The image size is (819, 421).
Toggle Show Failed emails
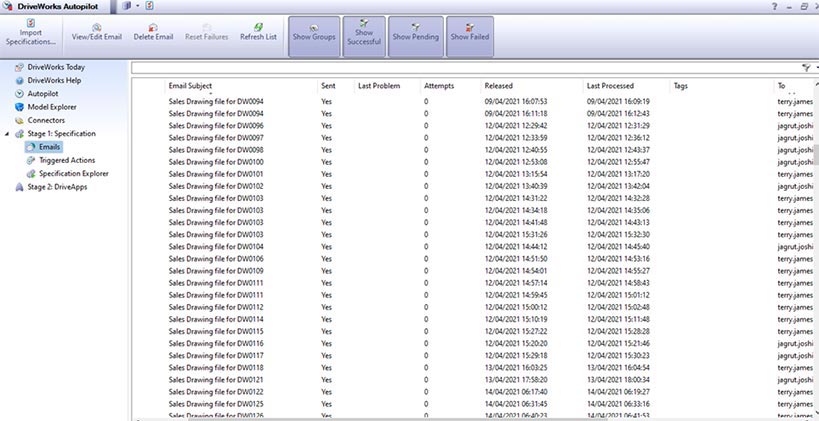coord(470,36)
